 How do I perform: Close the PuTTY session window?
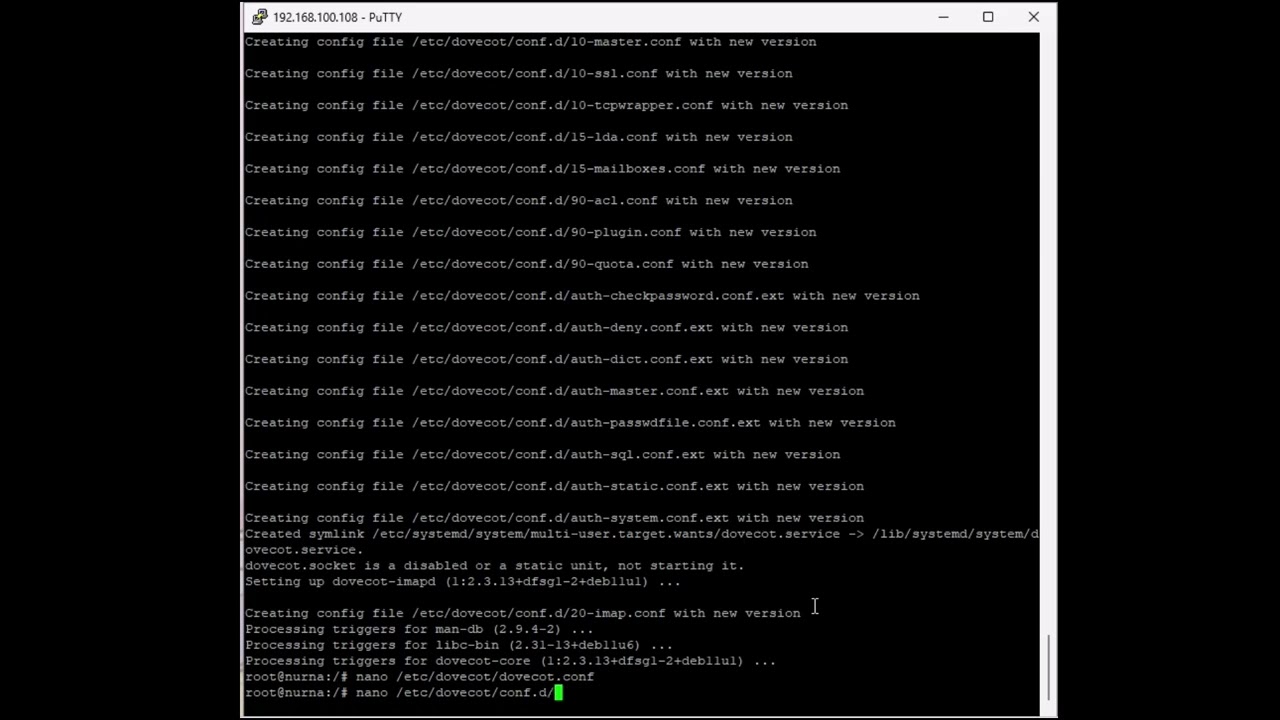tap(1034, 17)
